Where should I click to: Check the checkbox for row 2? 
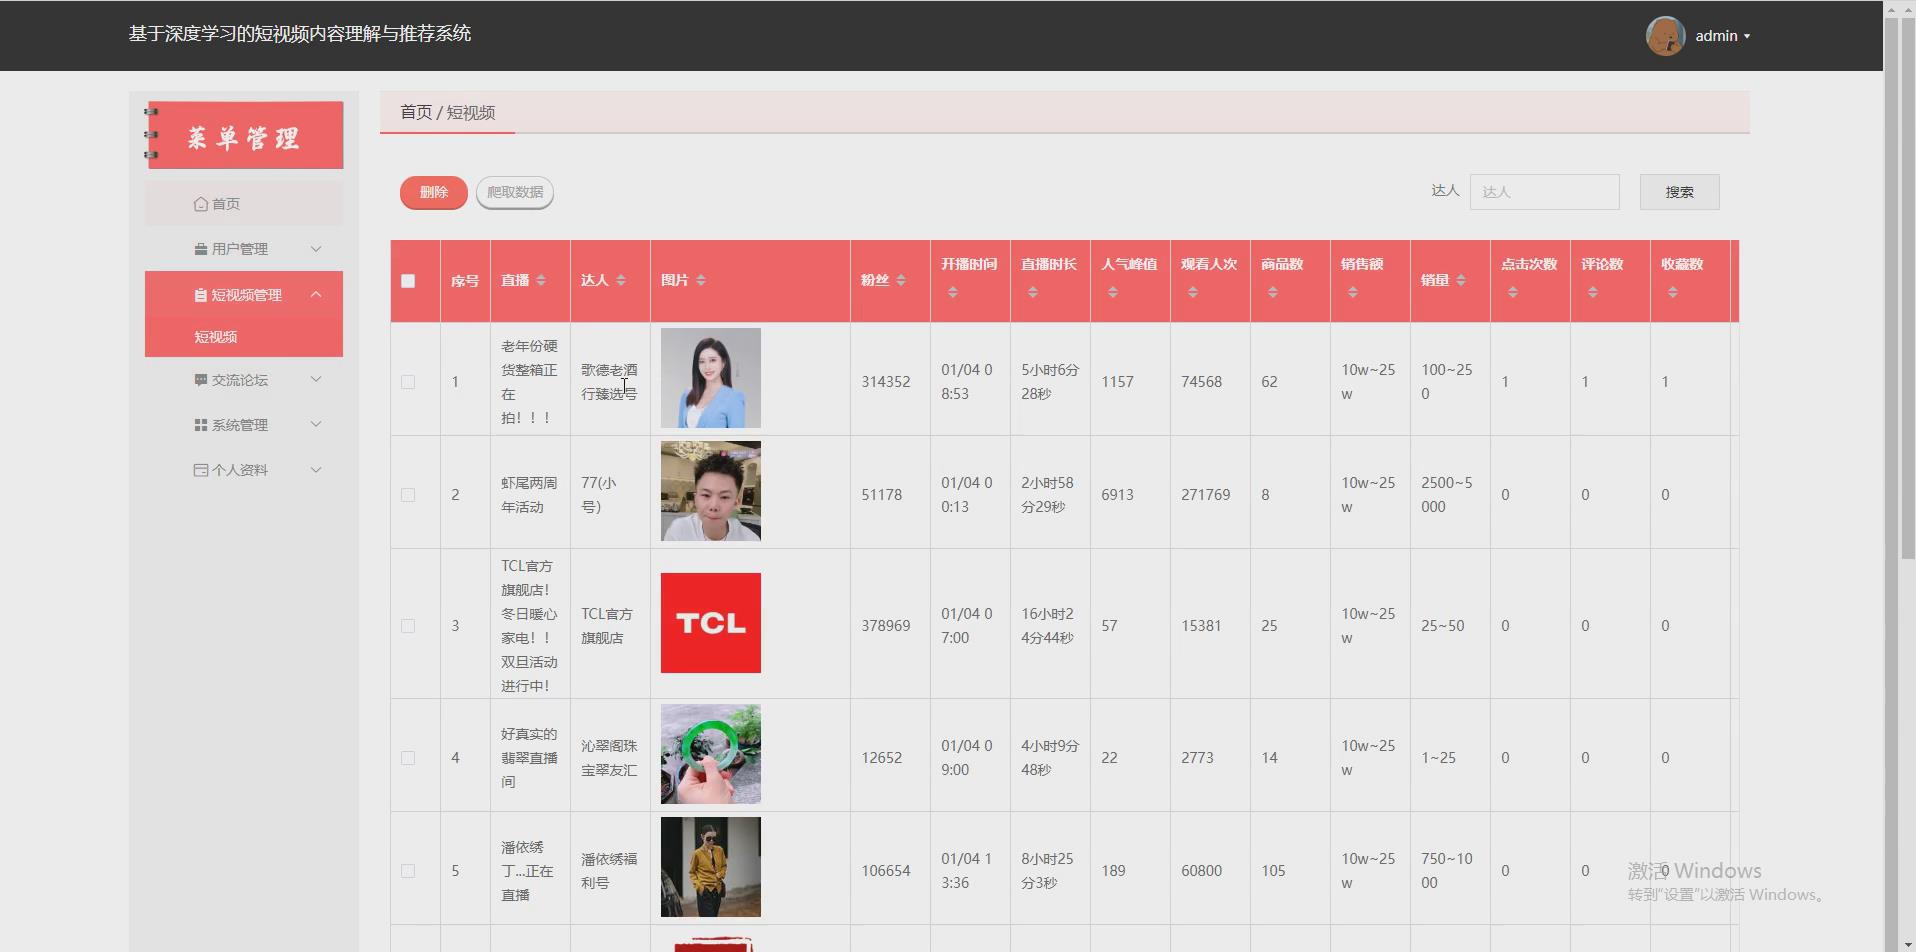(408, 495)
